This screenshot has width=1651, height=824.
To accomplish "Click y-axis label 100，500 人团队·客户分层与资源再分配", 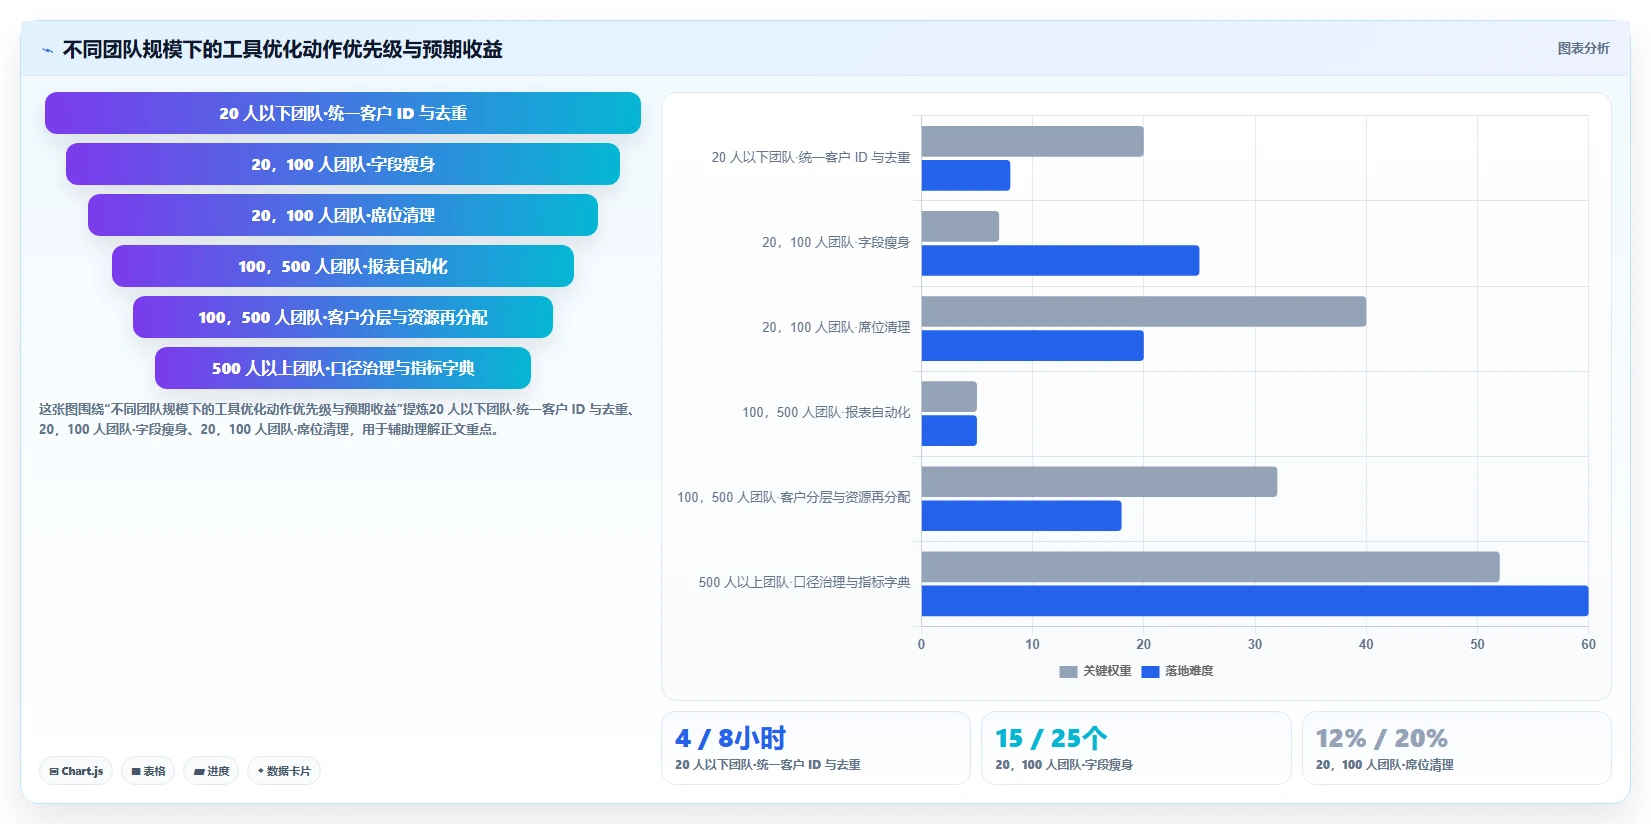I will coord(794,497).
